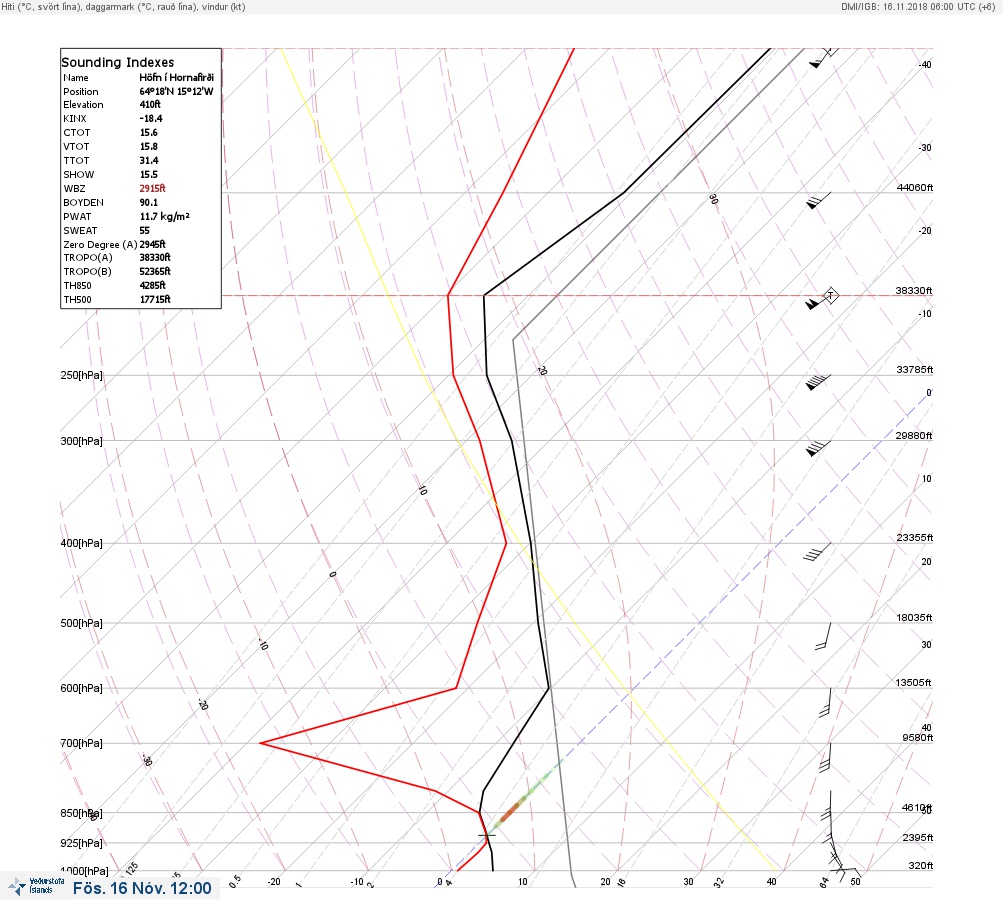Click the KINX value -18.4
The width and height of the screenshot is (1003, 900).
151,118
